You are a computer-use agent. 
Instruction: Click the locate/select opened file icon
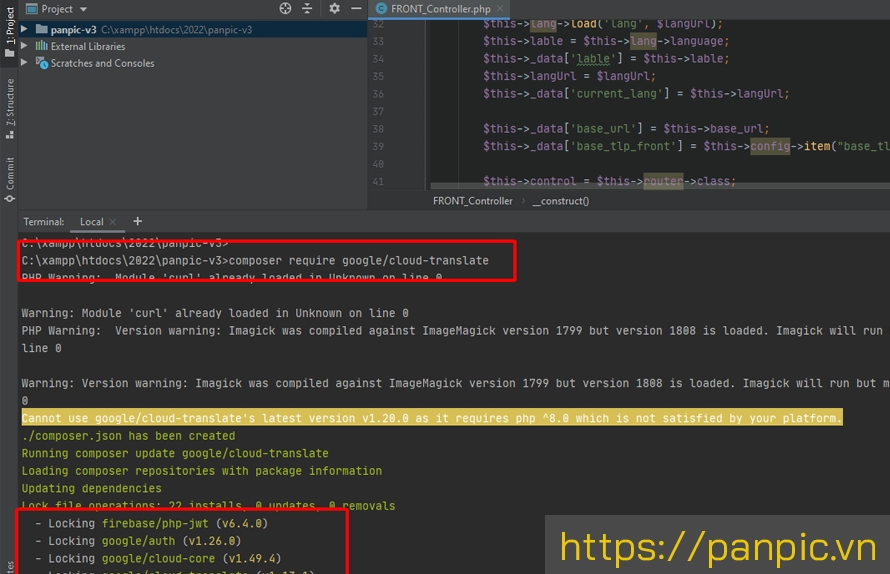pos(286,9)
